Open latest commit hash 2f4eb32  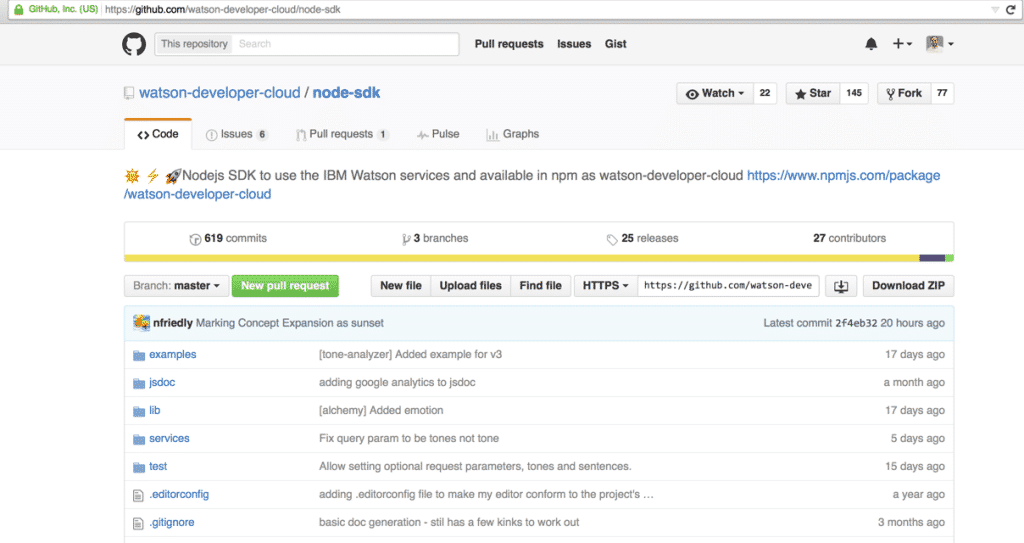tap(856, 323)
